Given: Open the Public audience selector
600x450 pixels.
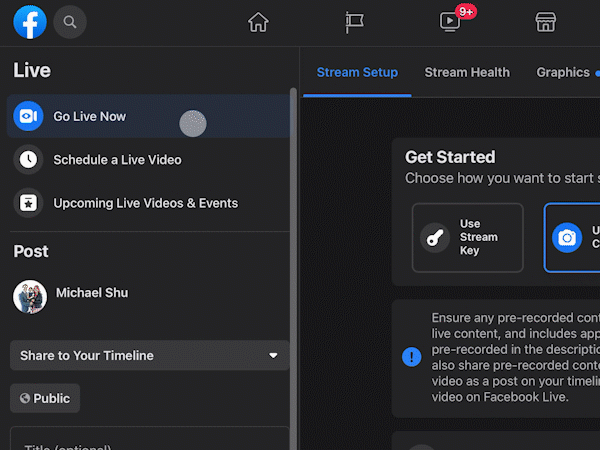Looking at the screenshot, I should pos(45,398).
